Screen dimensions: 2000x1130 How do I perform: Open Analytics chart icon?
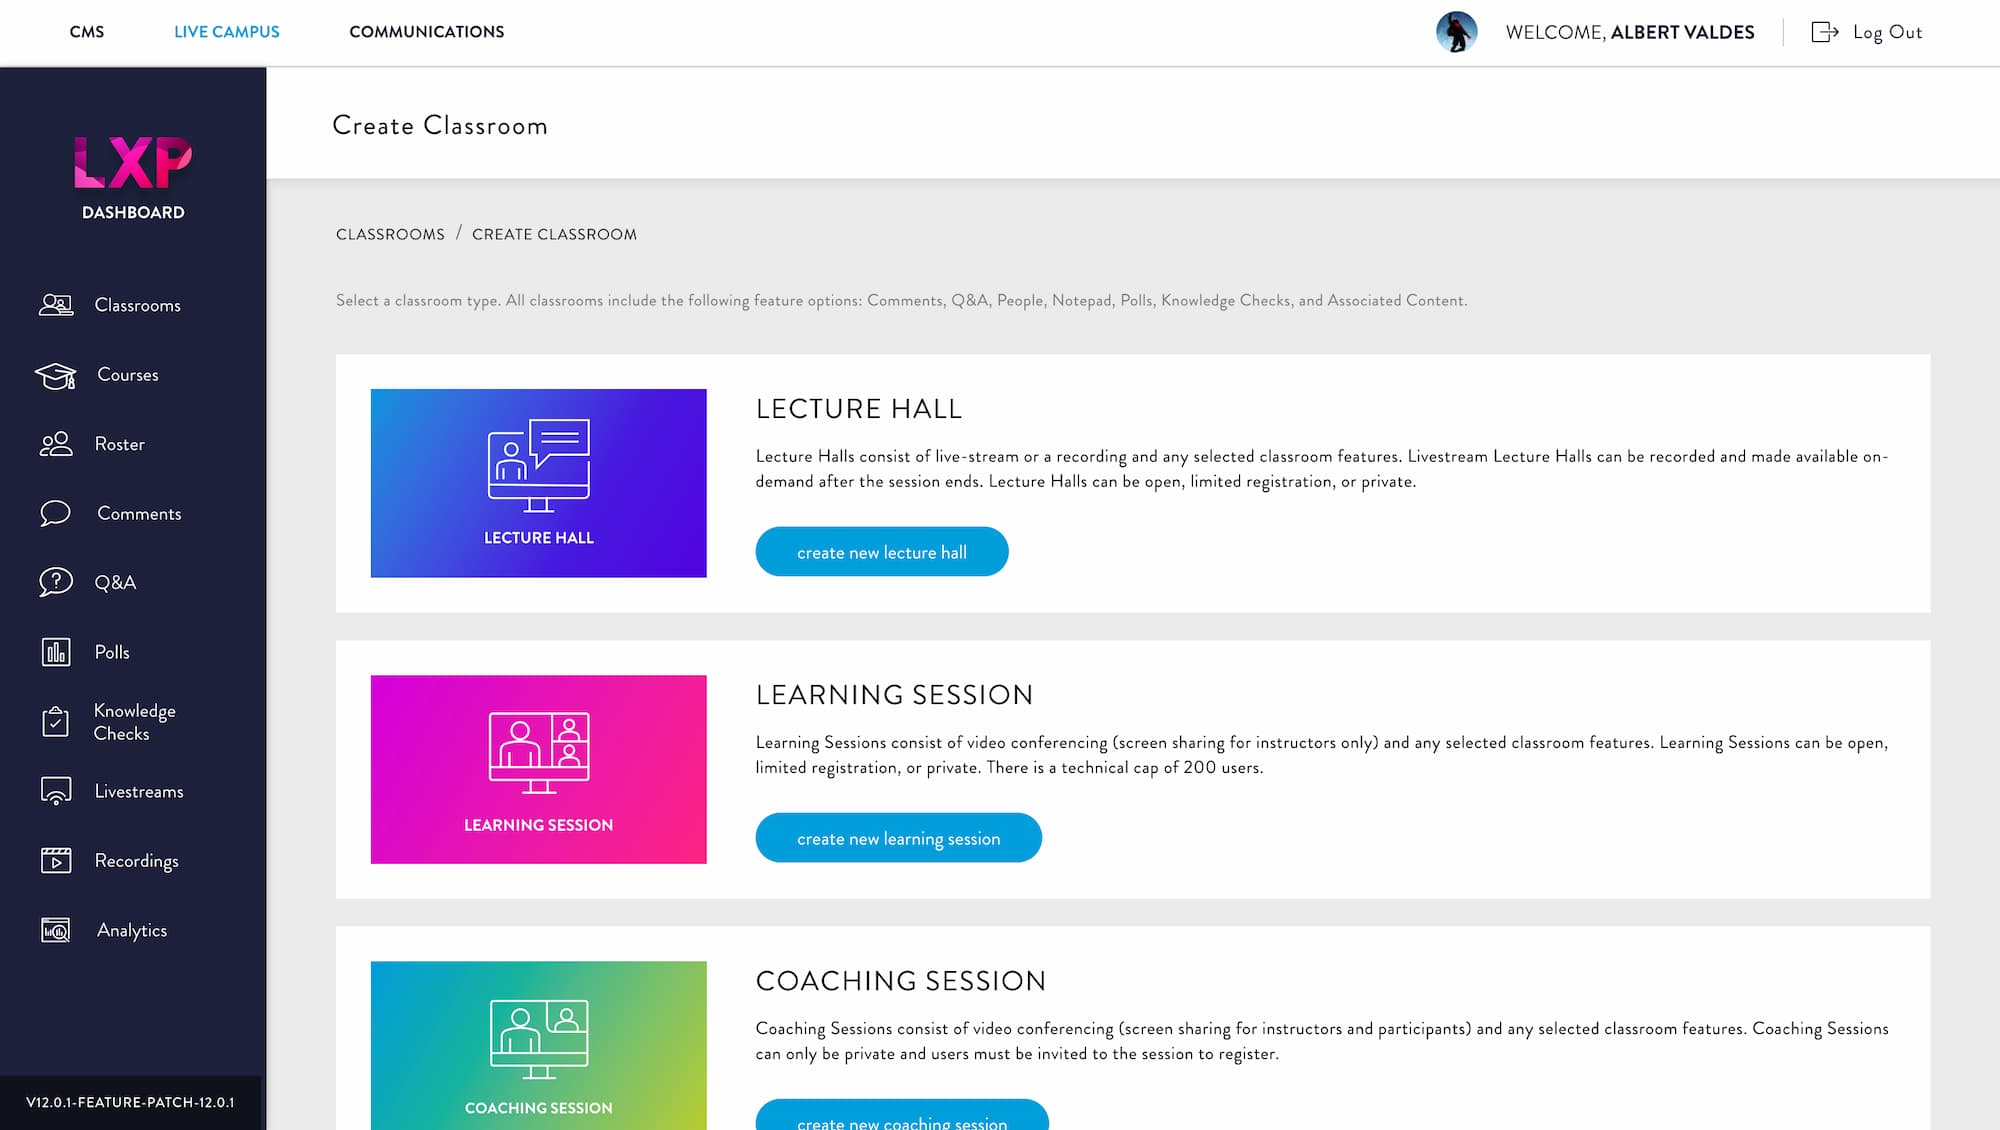[56, 930]
